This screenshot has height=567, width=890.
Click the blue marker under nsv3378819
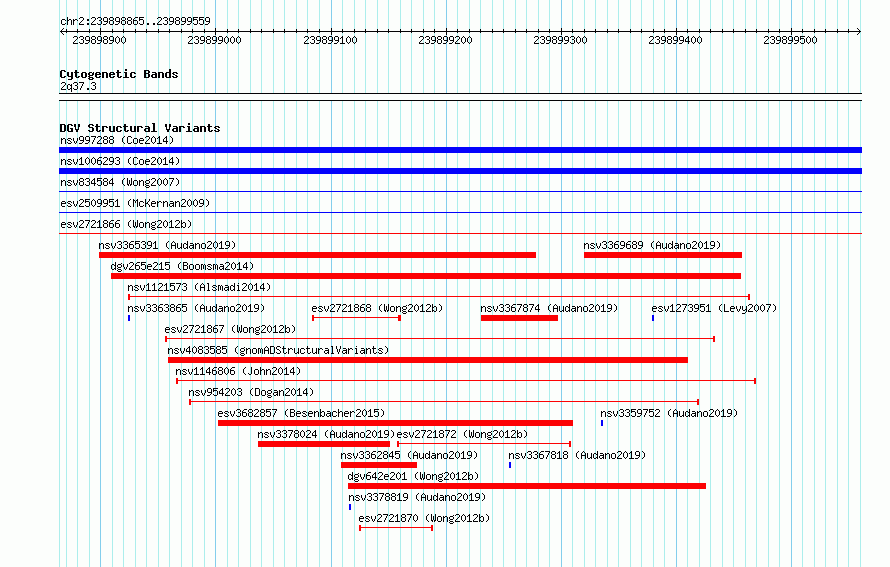(x=350, y=507)
